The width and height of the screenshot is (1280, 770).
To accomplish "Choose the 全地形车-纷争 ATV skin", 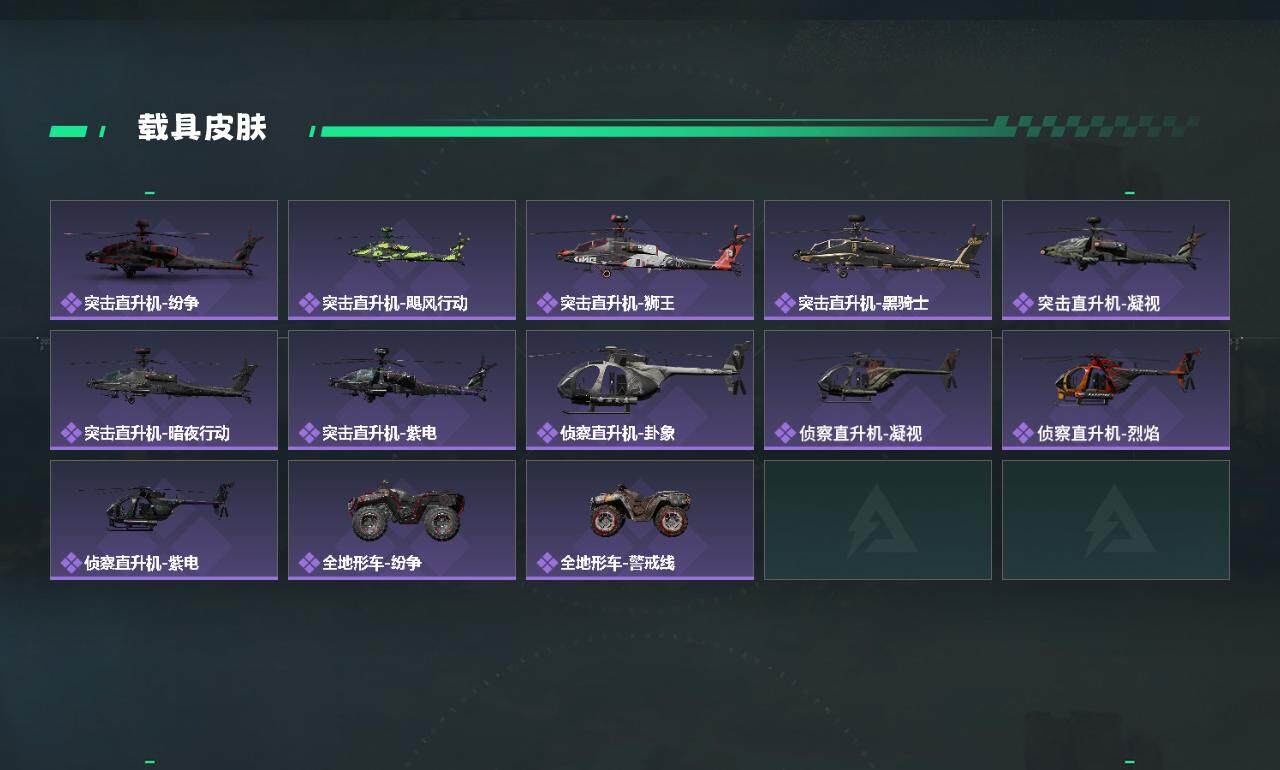I will [x=402, y=520].
